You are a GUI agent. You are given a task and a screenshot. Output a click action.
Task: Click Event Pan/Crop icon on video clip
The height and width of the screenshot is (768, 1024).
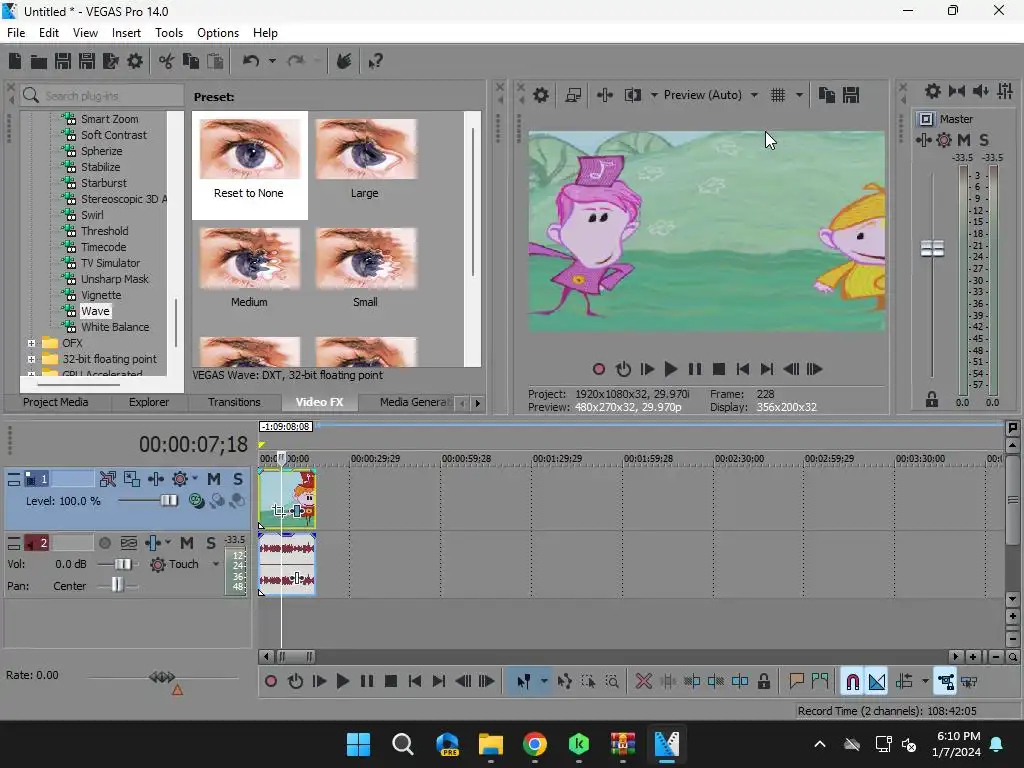(x=279, y=511)
